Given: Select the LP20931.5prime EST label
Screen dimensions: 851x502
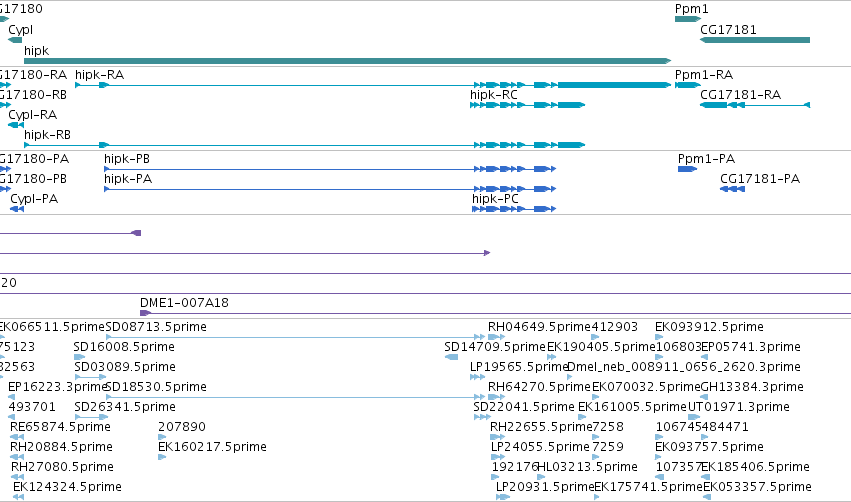Looking at the screenshot, I should 545,487.
